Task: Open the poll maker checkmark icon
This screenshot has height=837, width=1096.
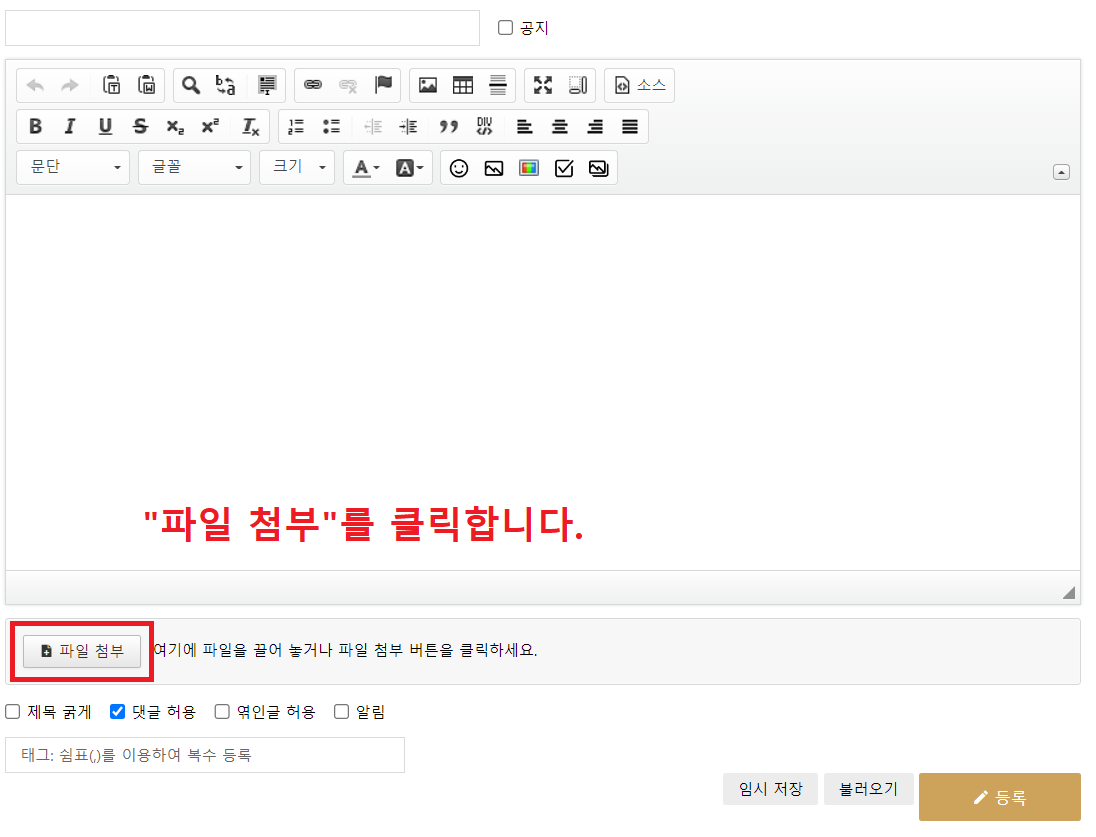Action: (x=564, y=168)
